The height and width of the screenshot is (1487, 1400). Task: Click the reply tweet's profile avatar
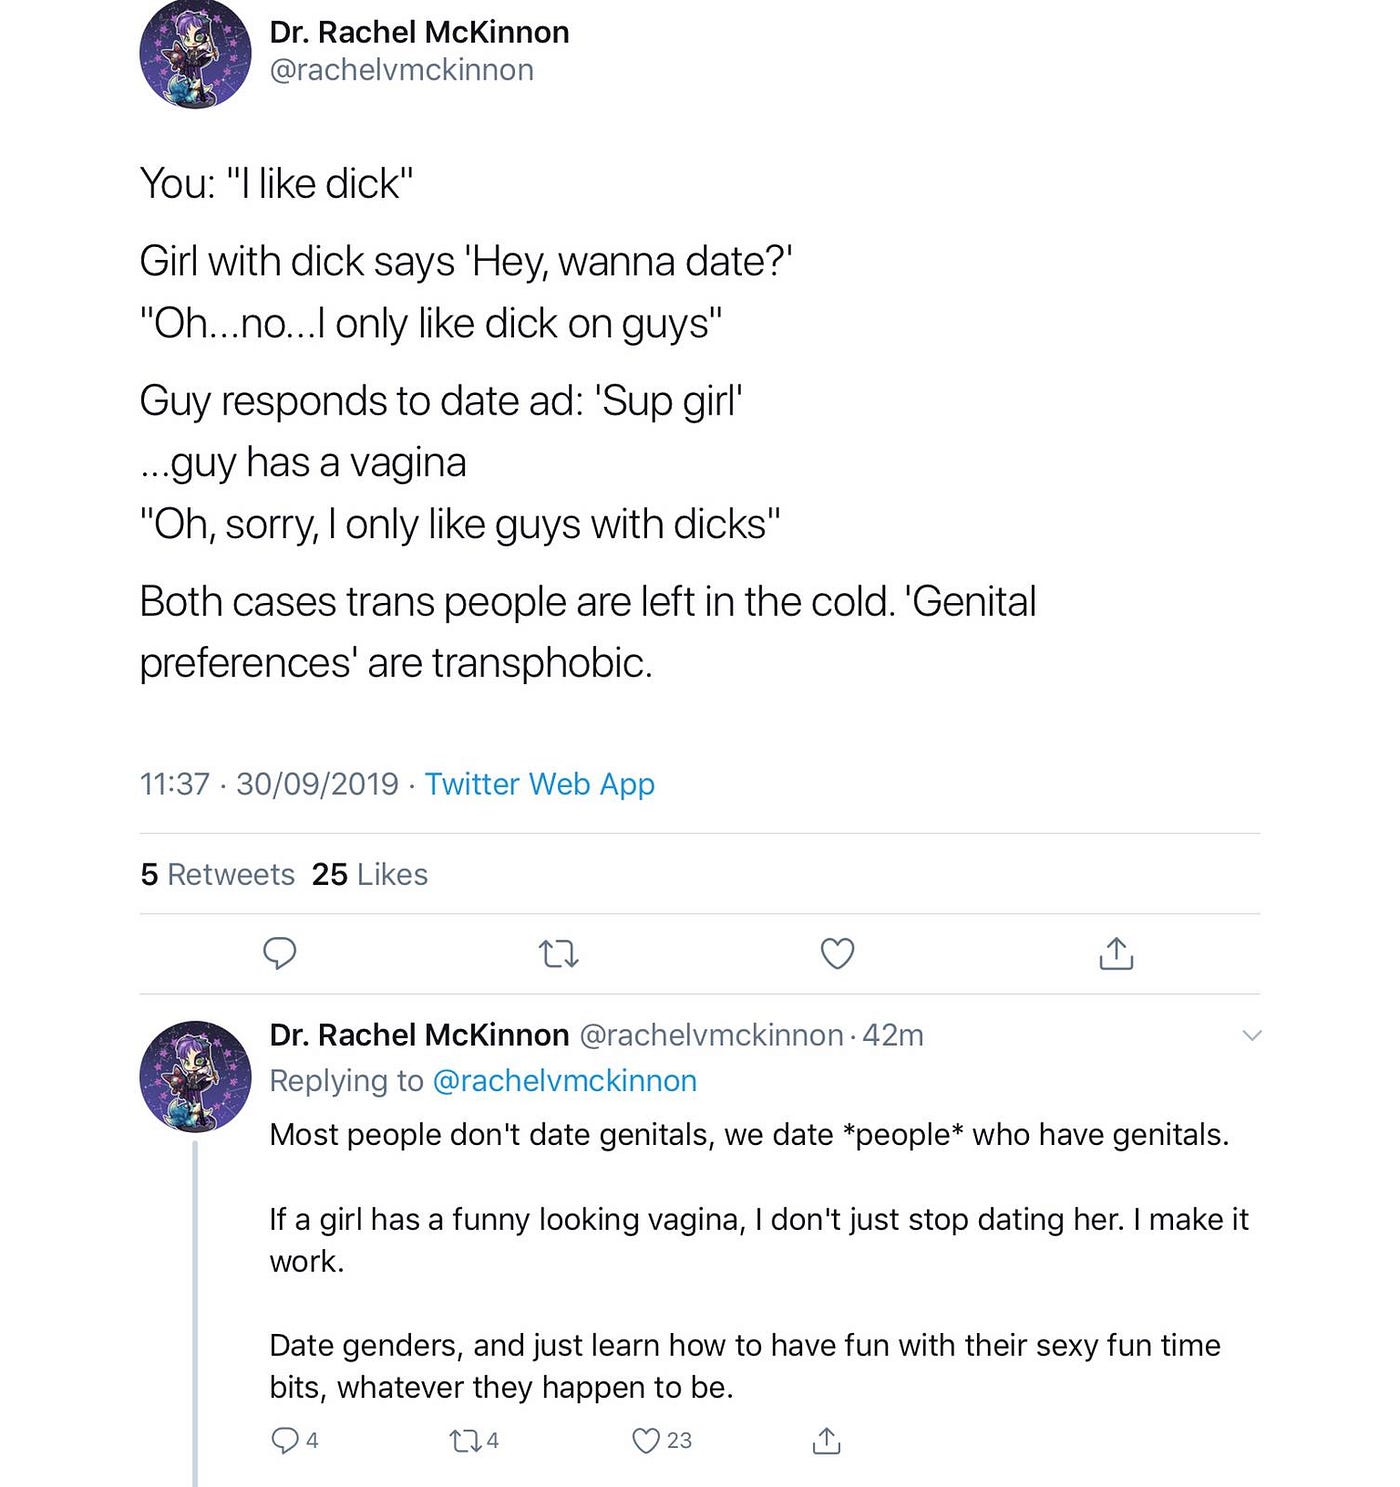(x=195, y=1076)
